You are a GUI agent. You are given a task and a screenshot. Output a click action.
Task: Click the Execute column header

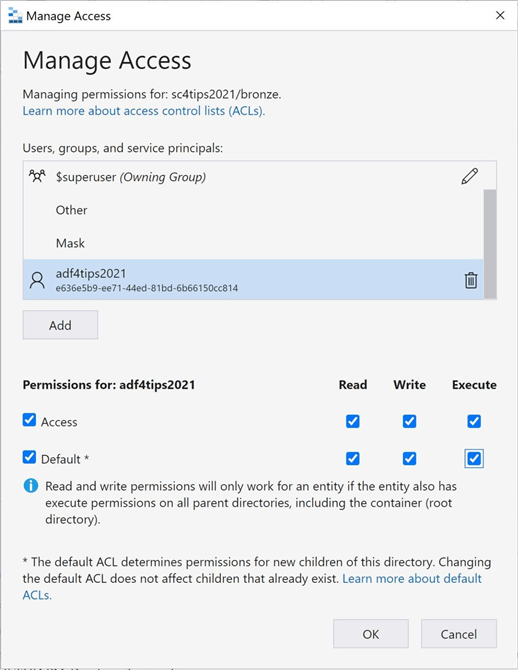click(x=474, y=385)
